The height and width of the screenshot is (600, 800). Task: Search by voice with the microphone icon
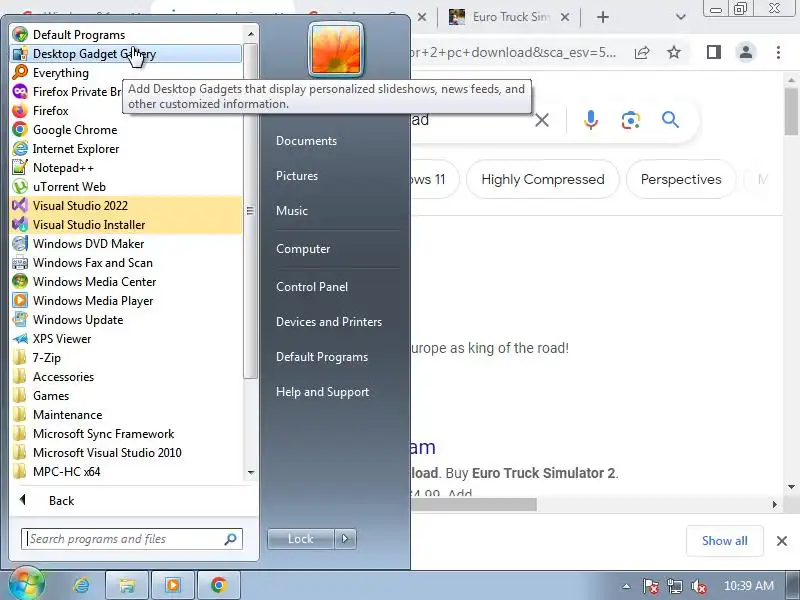[x=591, y=120]
